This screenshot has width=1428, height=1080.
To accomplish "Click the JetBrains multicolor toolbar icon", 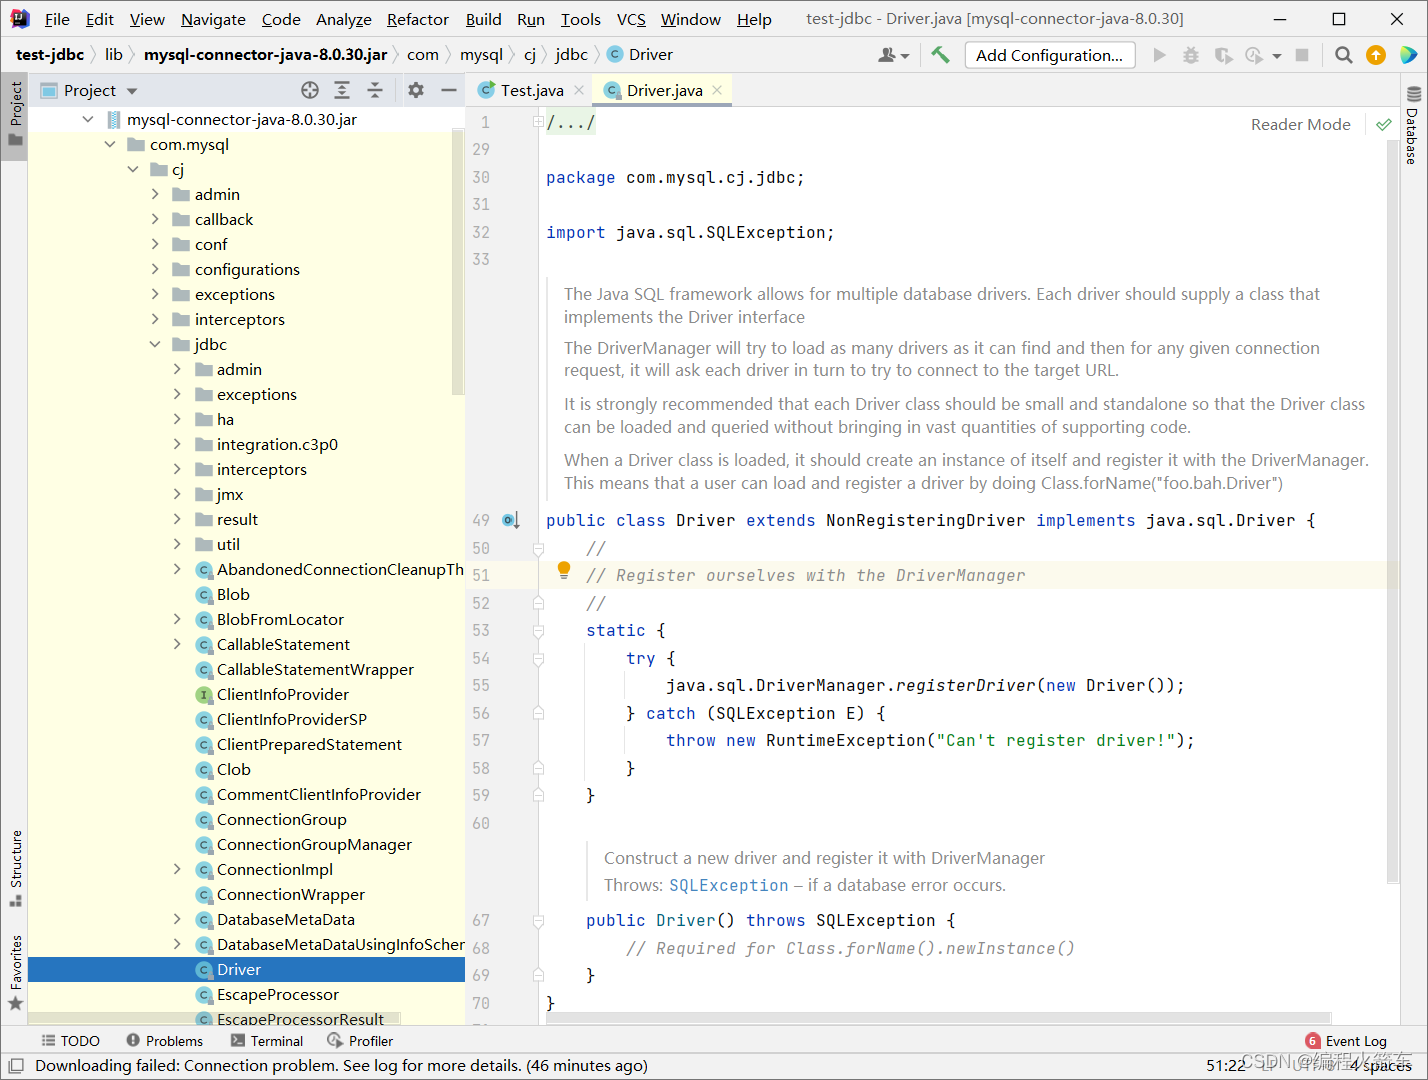I will (1408, 55).
